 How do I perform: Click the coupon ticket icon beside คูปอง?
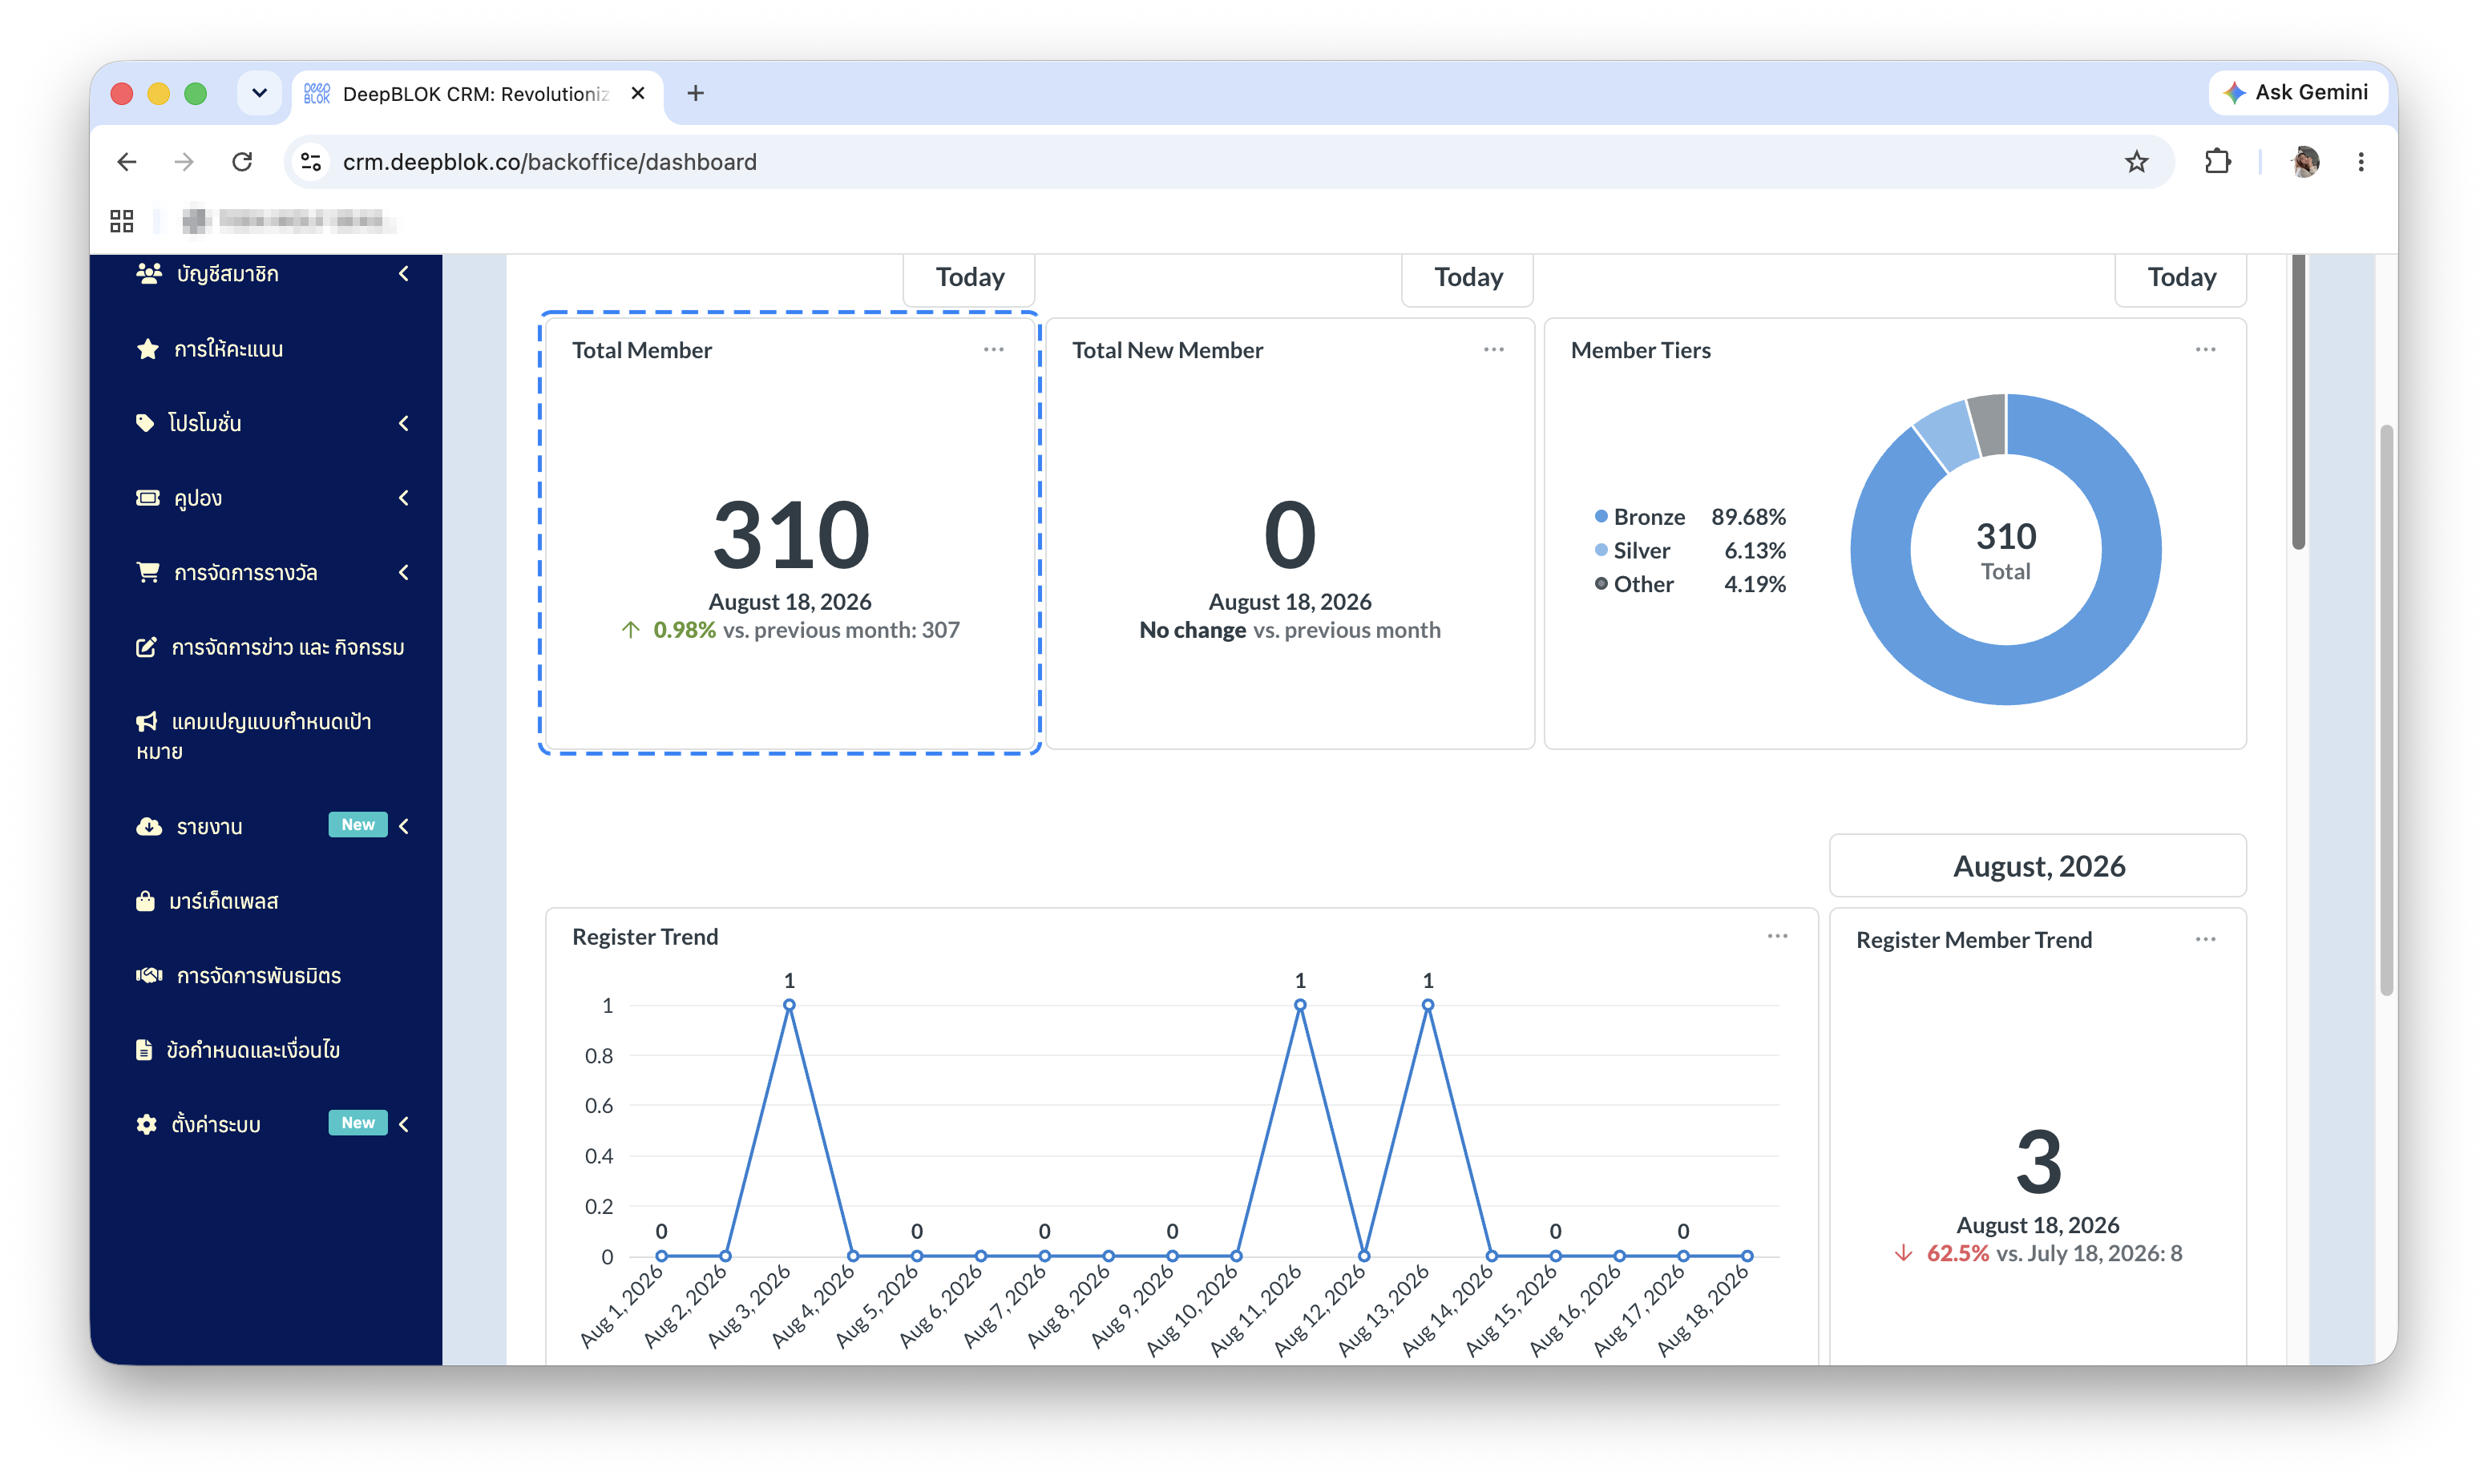pyautogui.click(x=147, y=497)
